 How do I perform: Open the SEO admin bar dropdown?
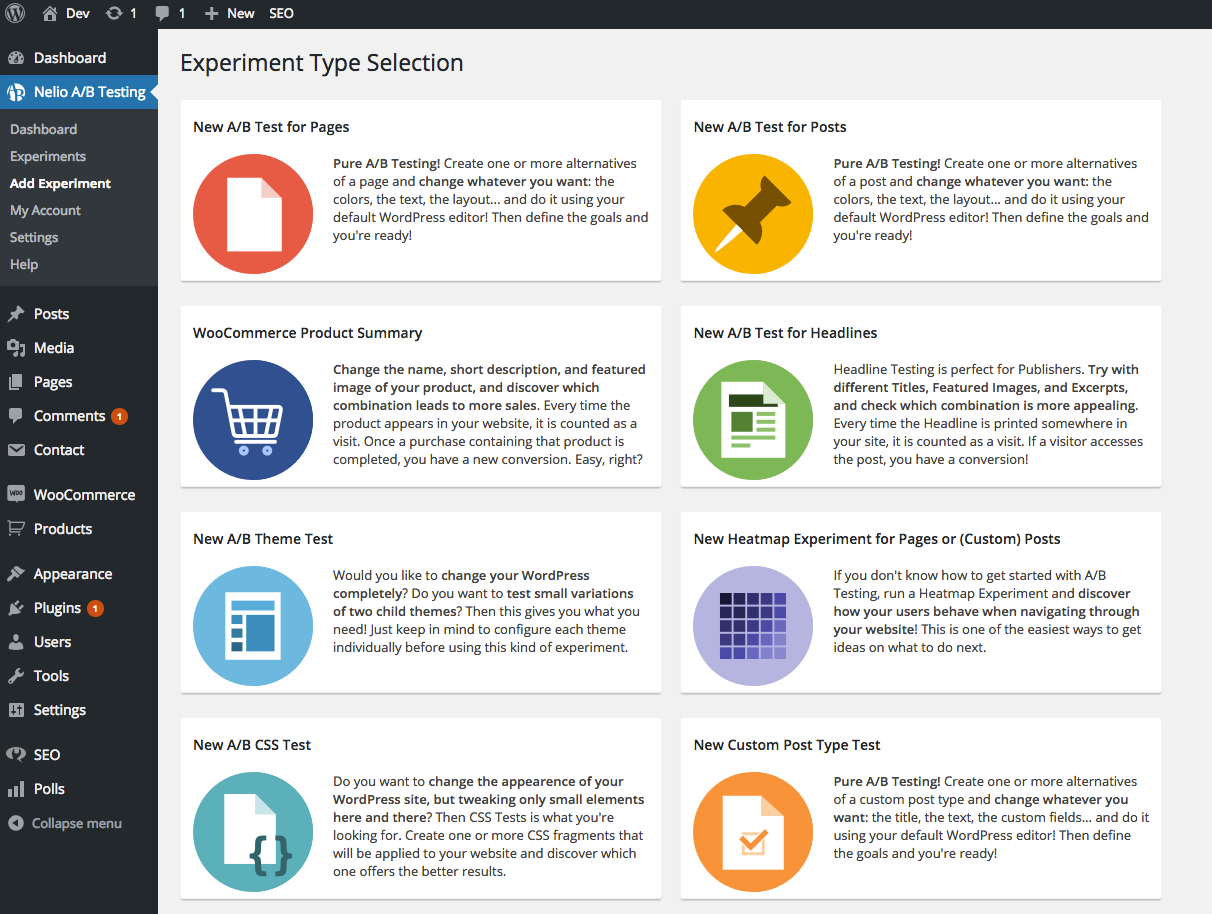[281, 13]
